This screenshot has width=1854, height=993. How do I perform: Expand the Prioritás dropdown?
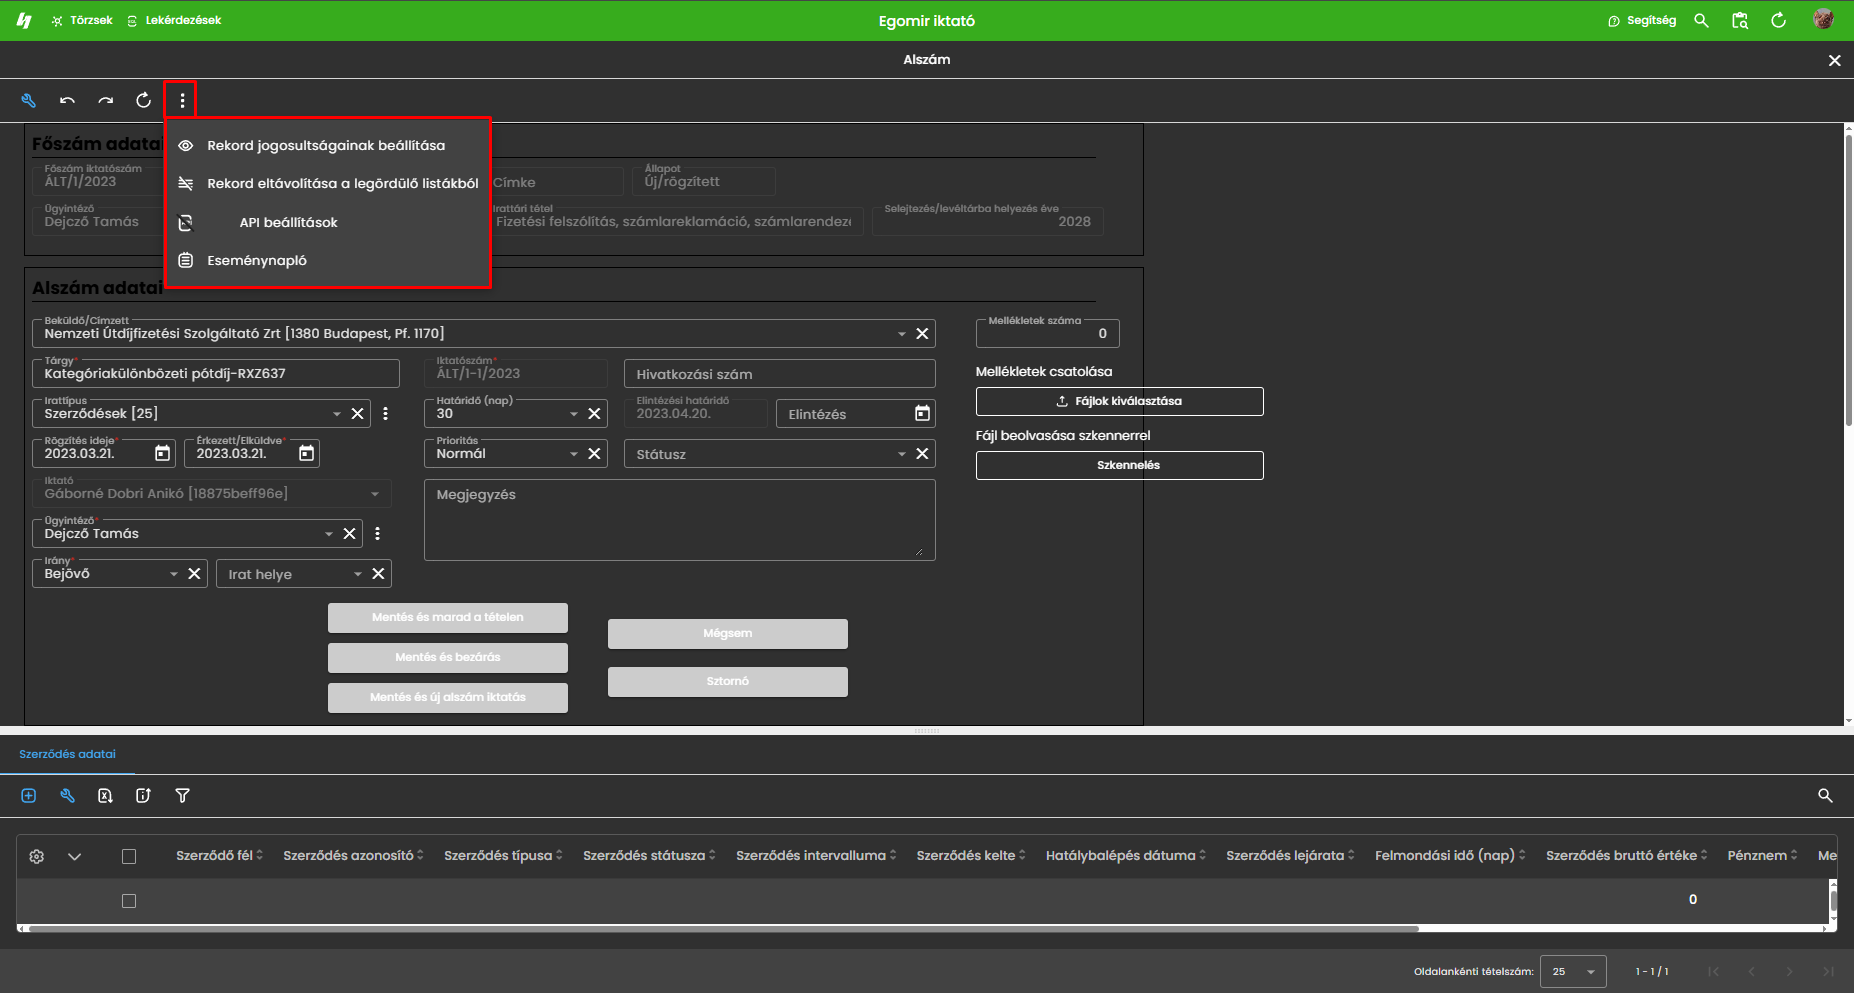pos(574,454)
